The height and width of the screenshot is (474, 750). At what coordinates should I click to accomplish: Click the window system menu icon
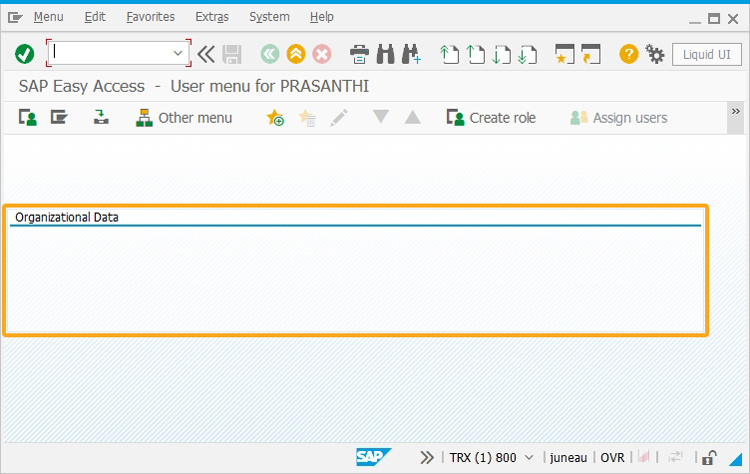click(15, 18)
